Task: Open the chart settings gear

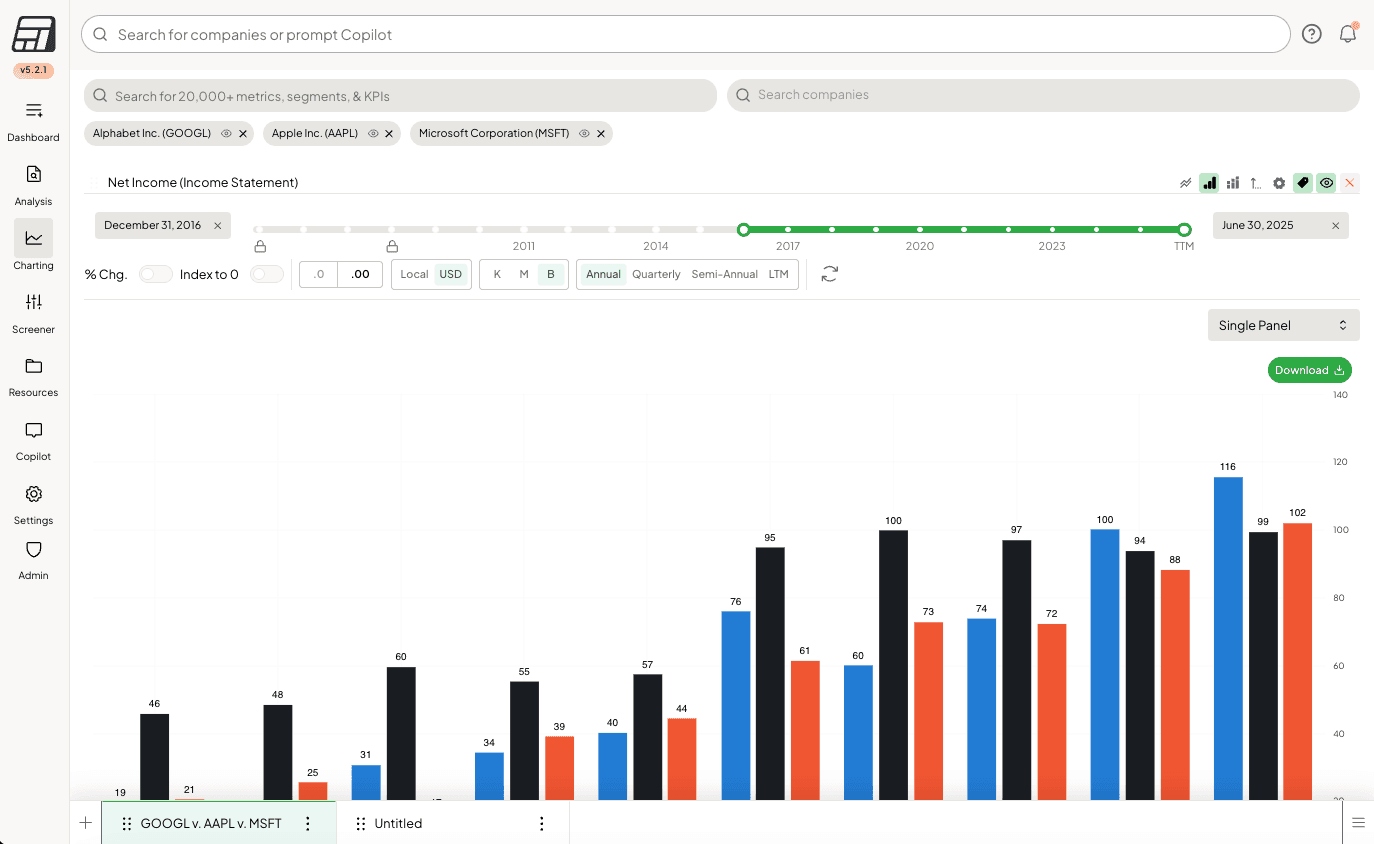Action: [x=1279, y=183]
